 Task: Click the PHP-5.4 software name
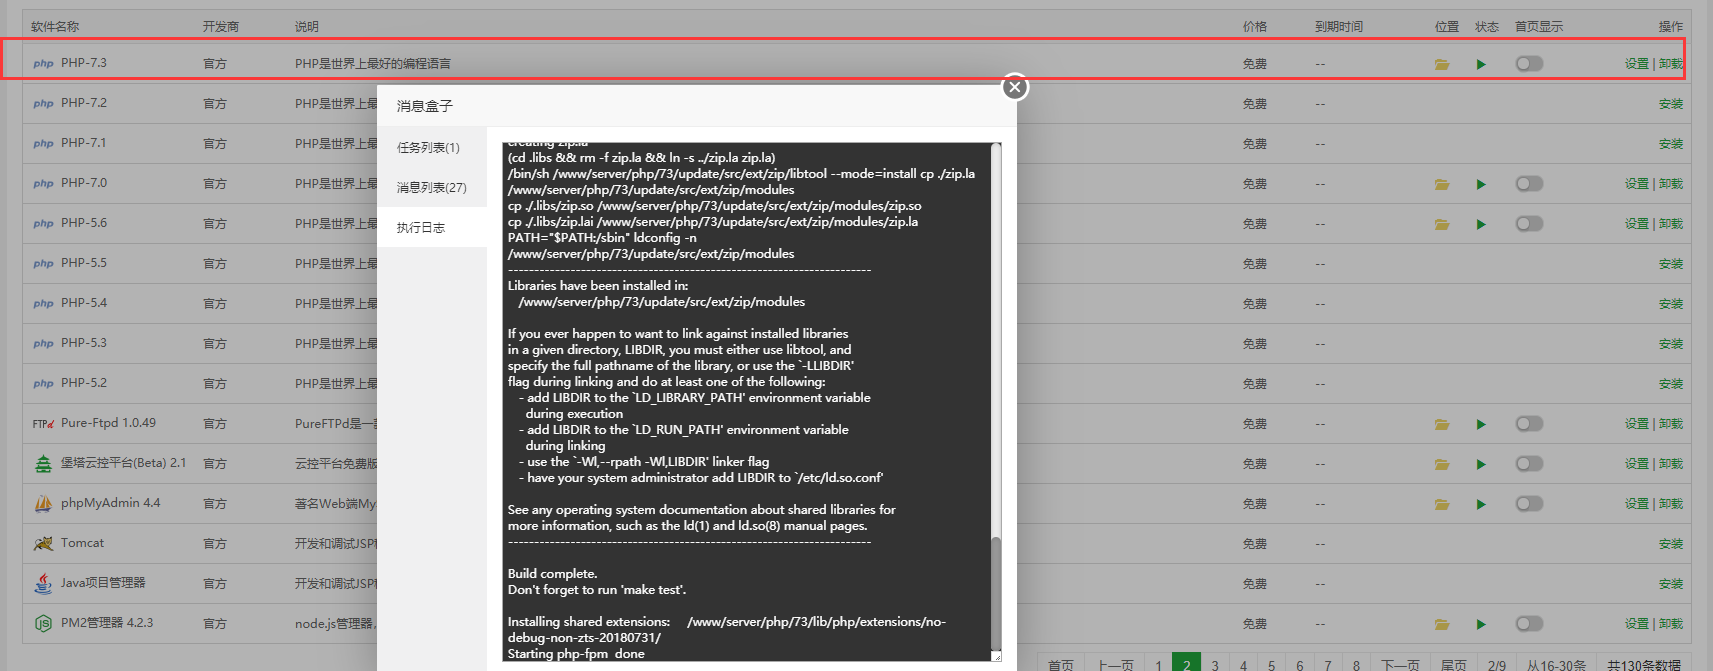coord(84,303)
